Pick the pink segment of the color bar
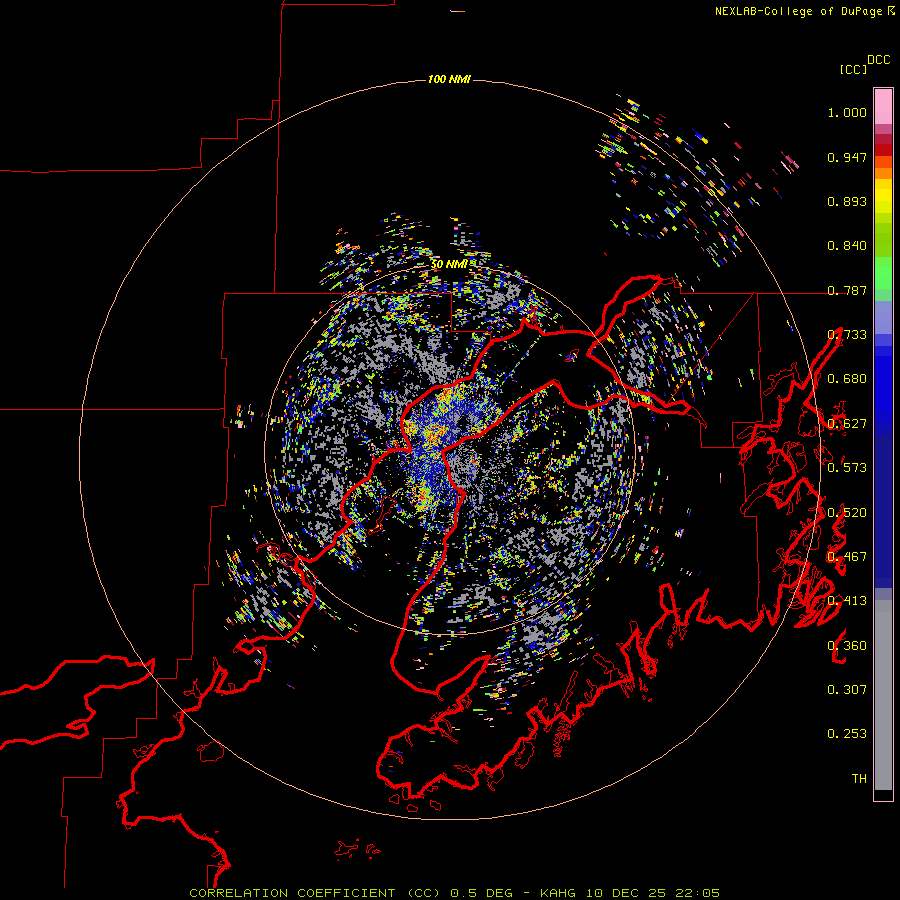The height and width of the screenshot is (900, 900). pos(883,107)
